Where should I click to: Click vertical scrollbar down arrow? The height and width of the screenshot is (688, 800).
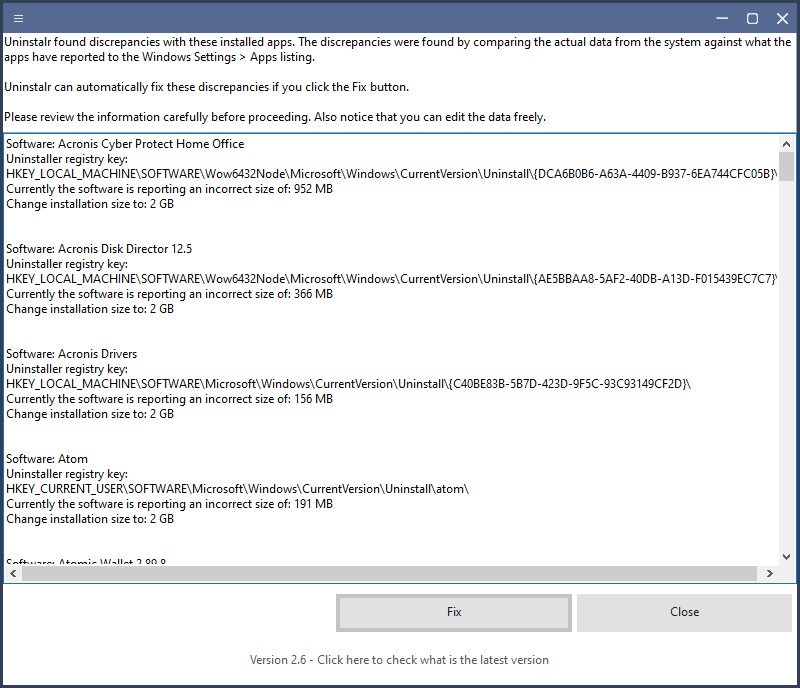(x=786, y=557)
